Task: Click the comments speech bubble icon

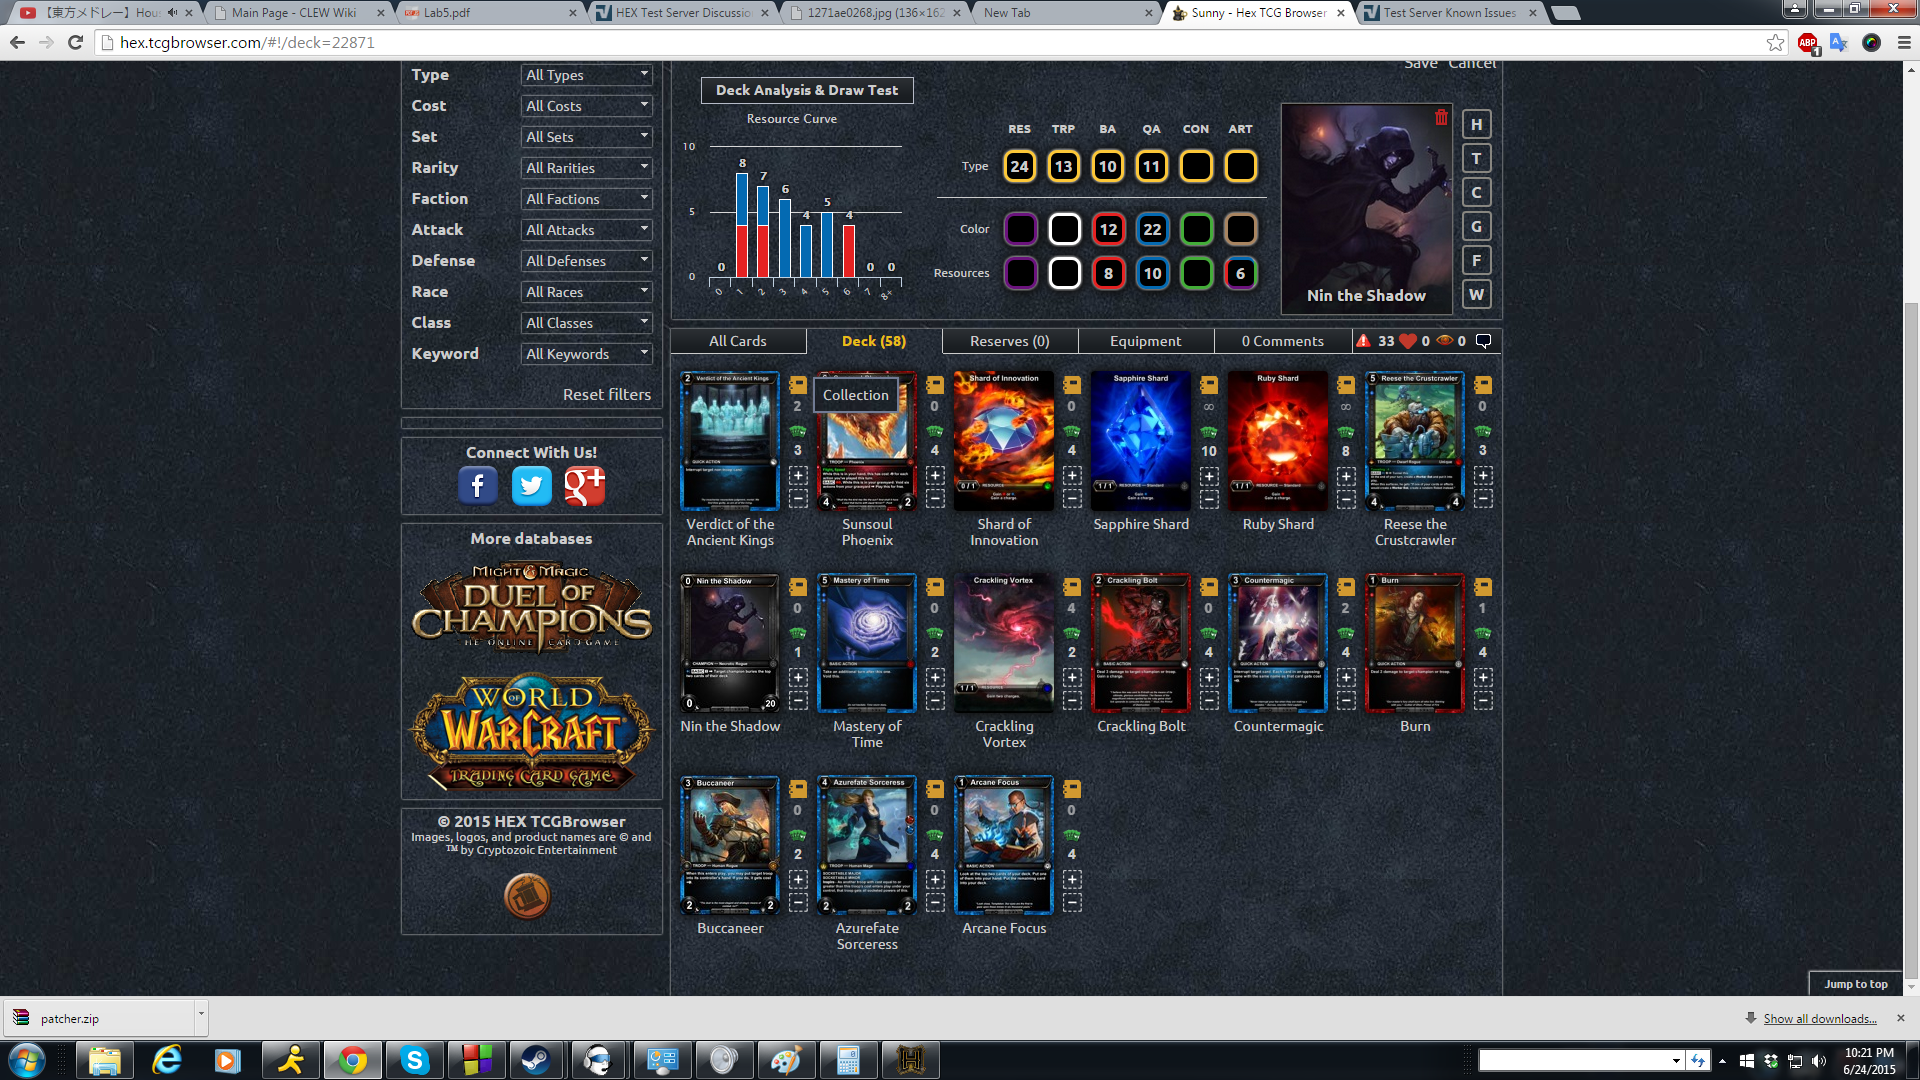Action: [1484, 341]
